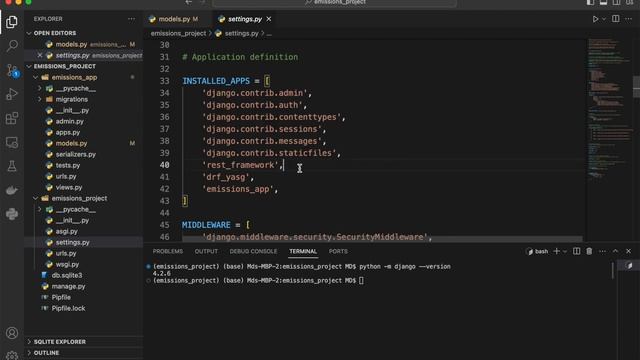Switch to the Ports panel tab
This screenshot has width=640, height=360.
[338, 251]
